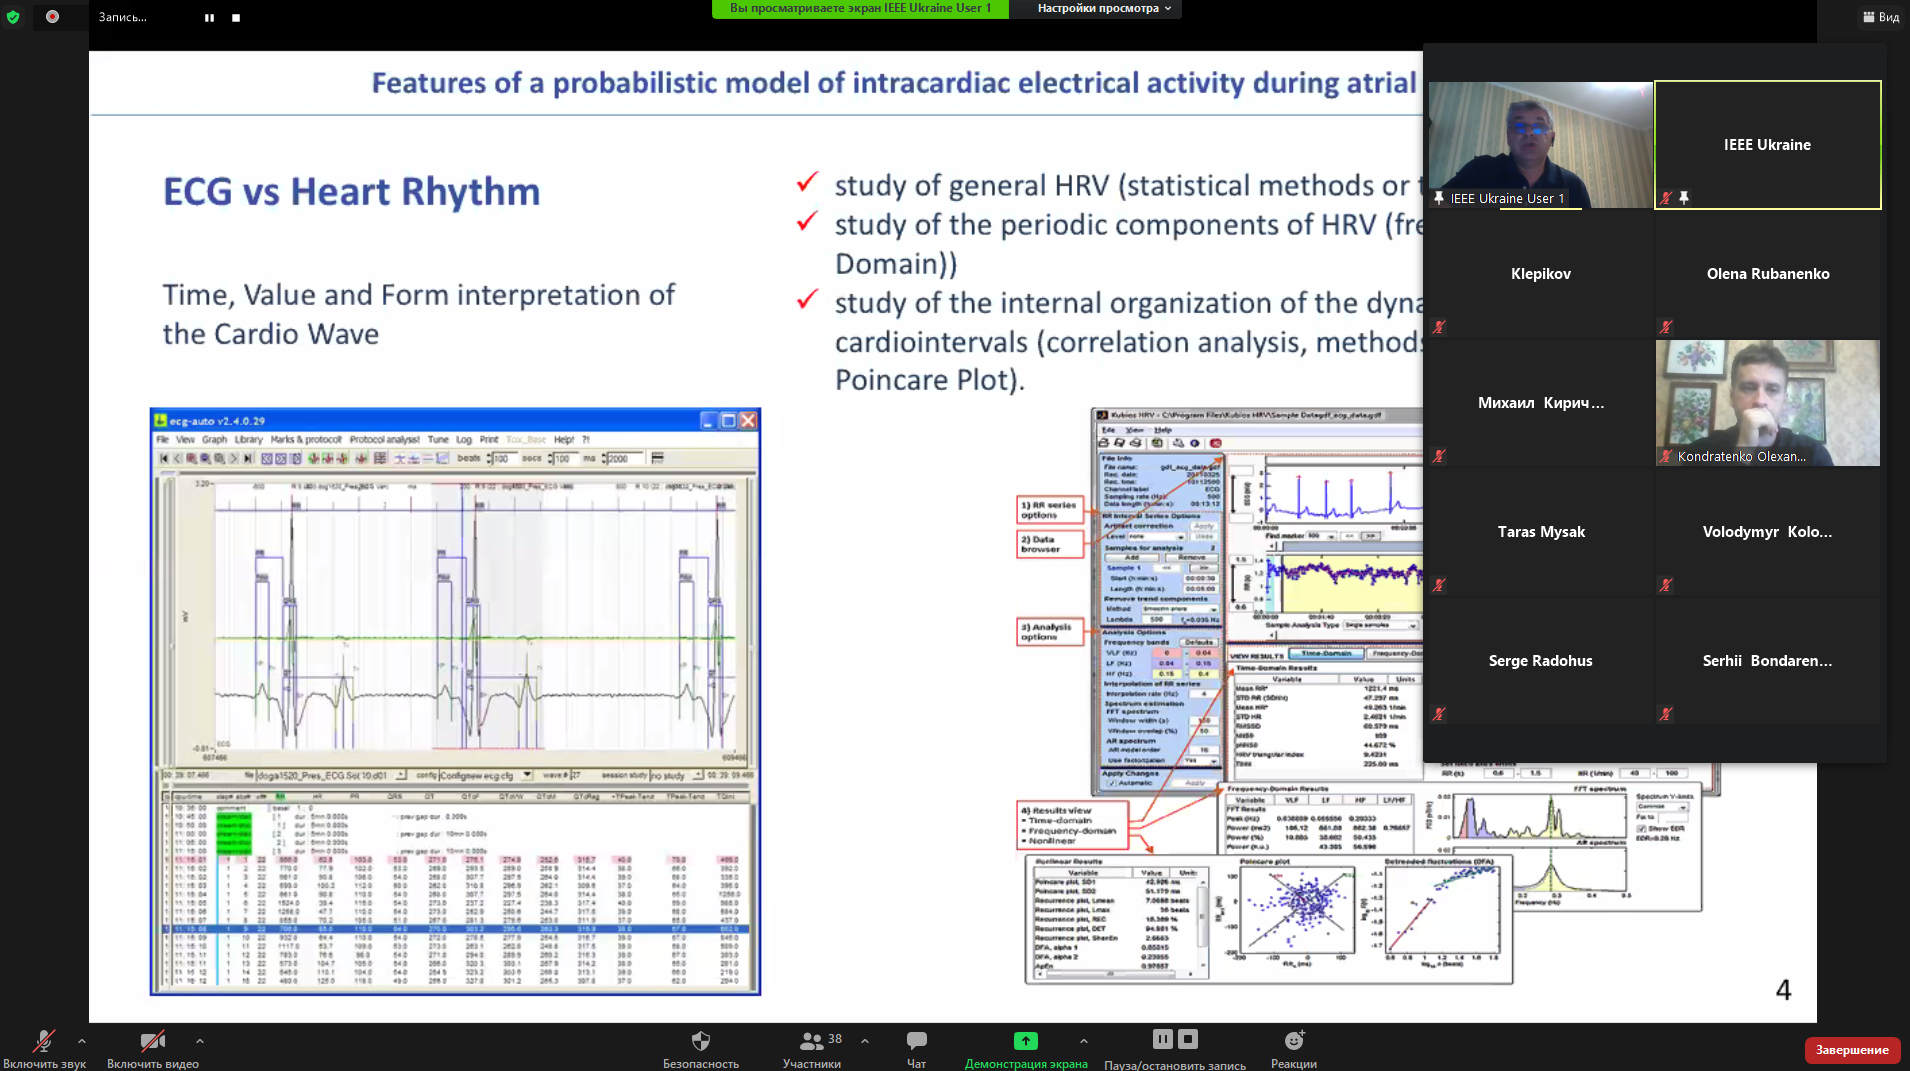Pause recording from the top bar
The height and width of the screenshot is (1071, 1910).
point(209,18)
